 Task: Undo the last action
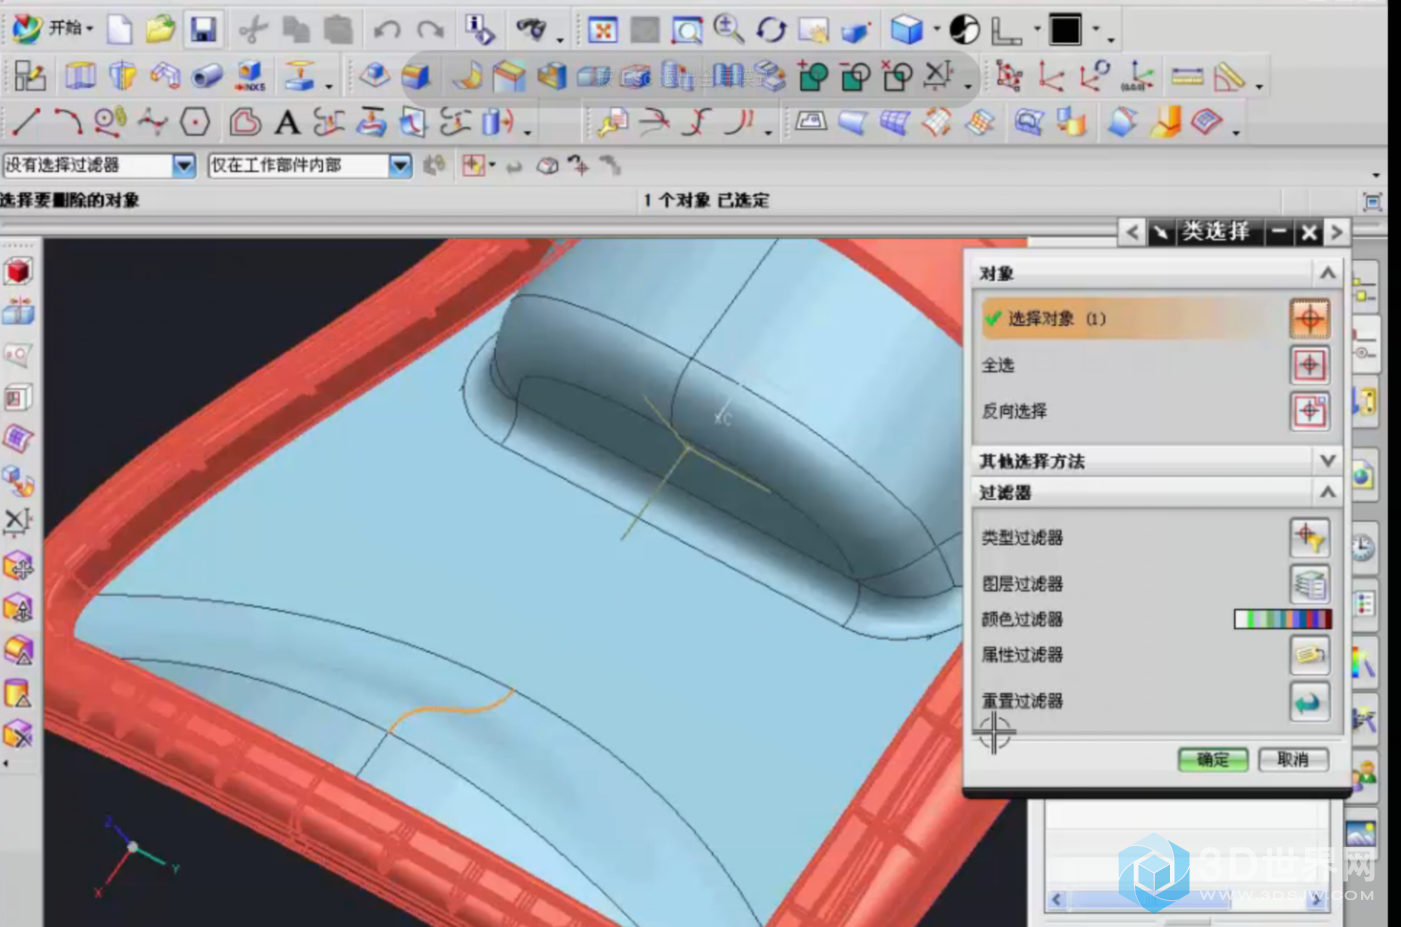[x=387, y=31]
